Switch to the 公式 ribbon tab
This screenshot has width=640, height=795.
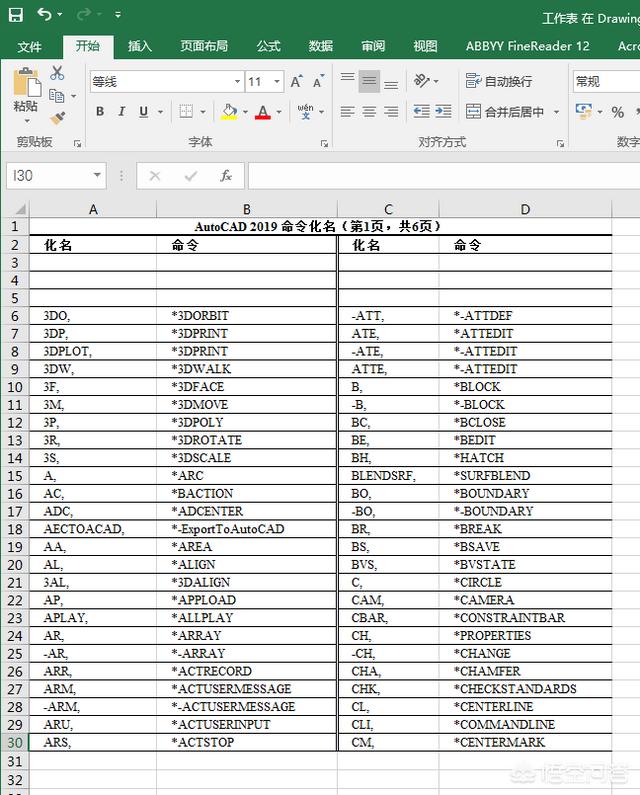pos(268,46)
